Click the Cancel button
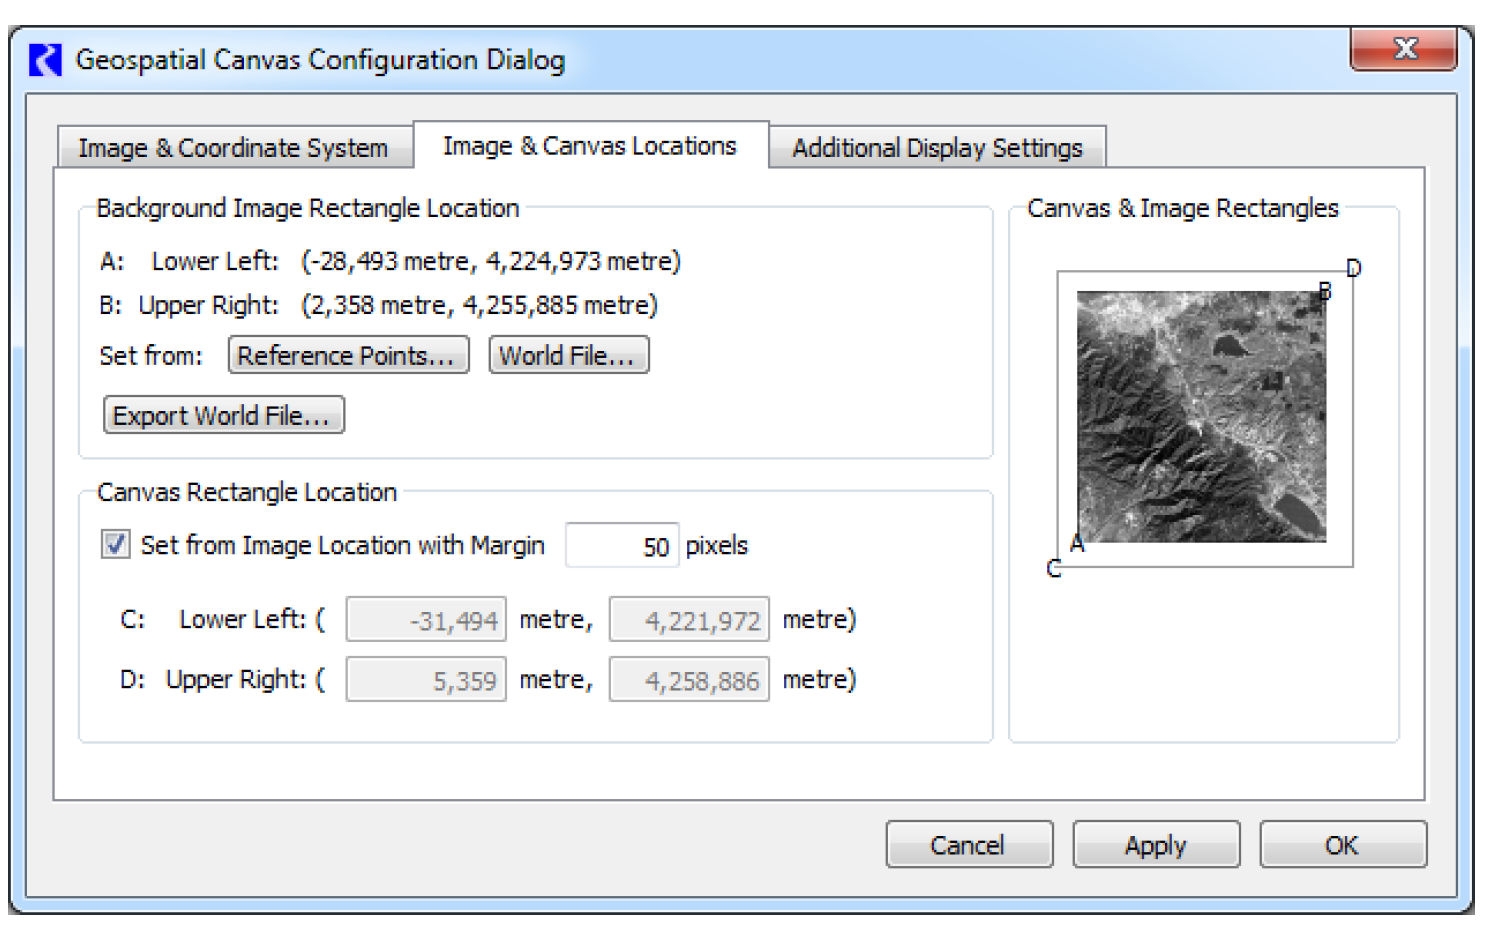This screenshot has width=1511, height=925. point(968,845)
